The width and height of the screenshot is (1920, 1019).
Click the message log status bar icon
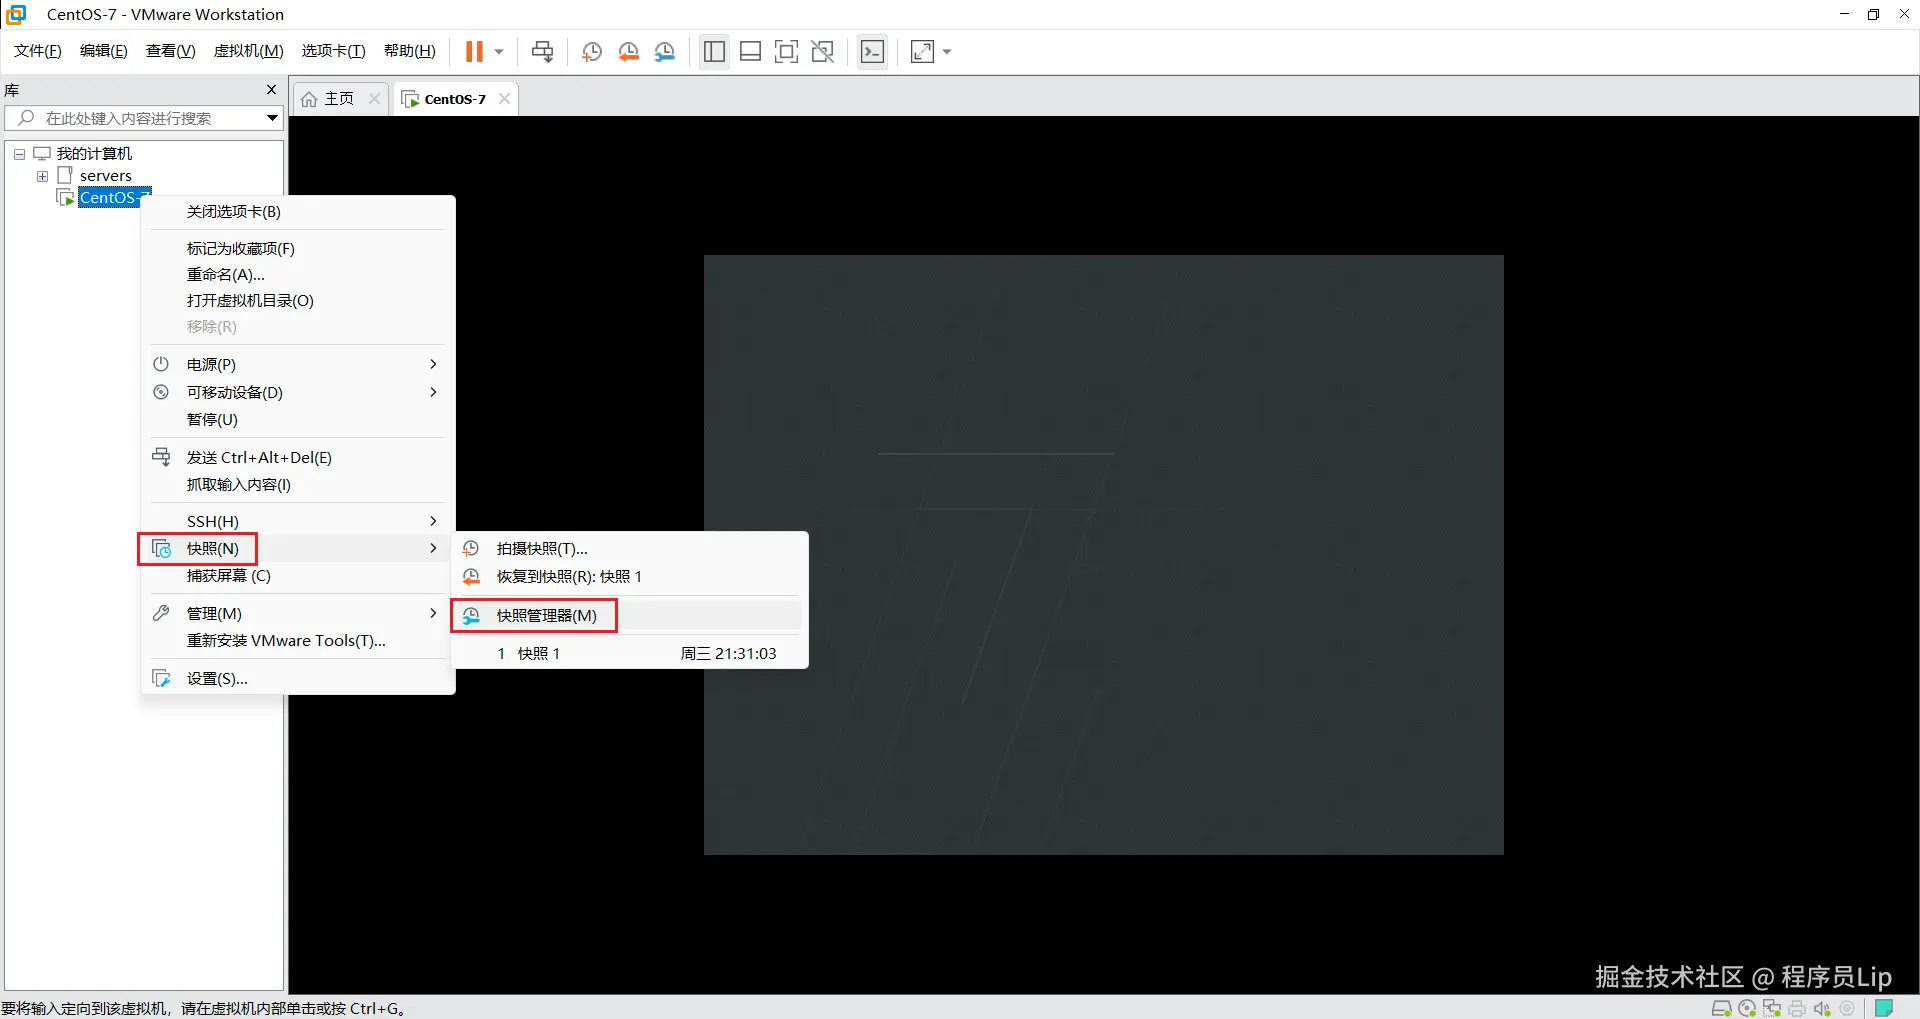(x=1884, y=1008)
